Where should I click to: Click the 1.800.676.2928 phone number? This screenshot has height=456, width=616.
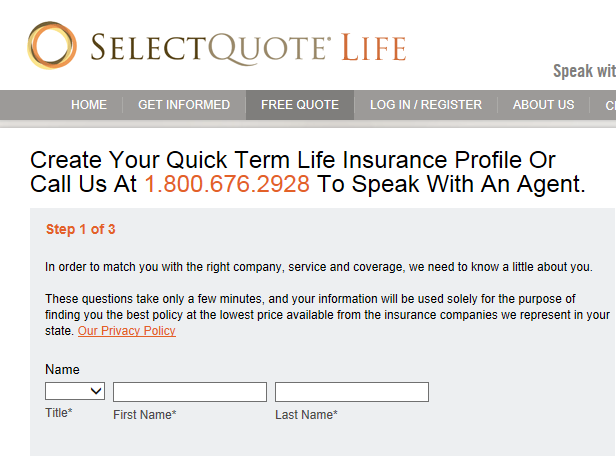[x=227, y=185]
